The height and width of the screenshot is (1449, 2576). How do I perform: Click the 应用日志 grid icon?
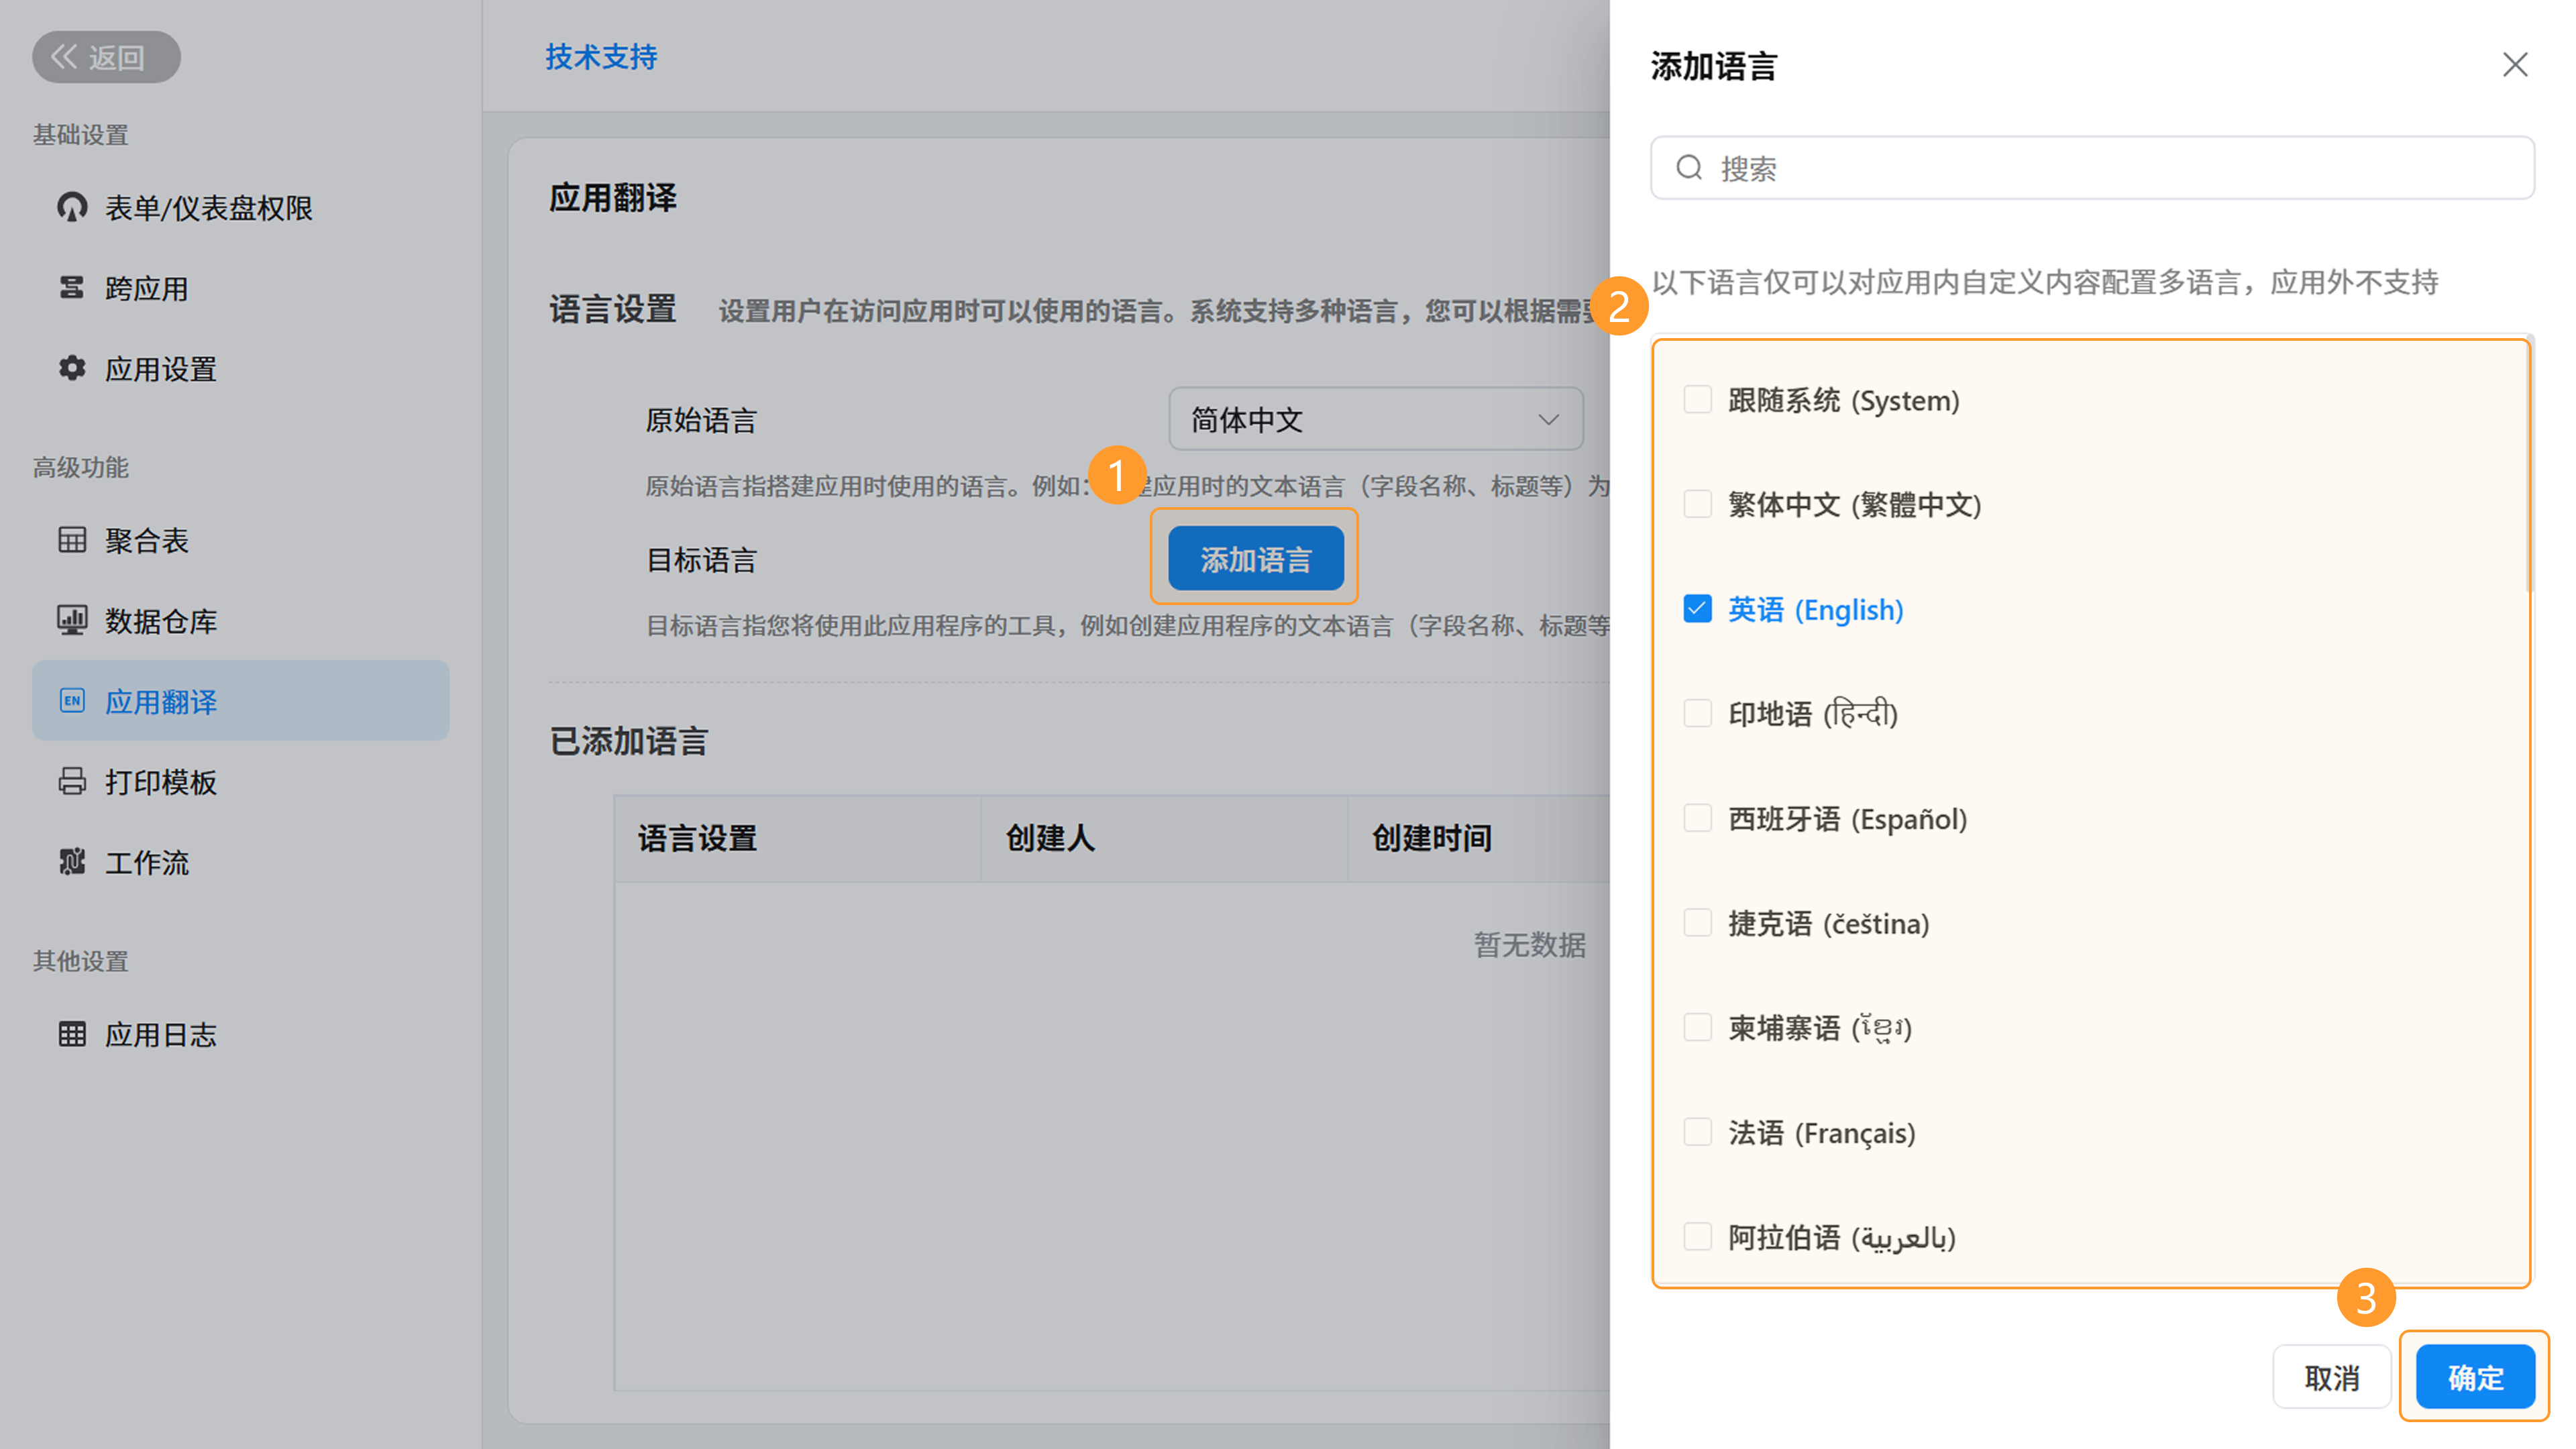tap(72, 1034)
